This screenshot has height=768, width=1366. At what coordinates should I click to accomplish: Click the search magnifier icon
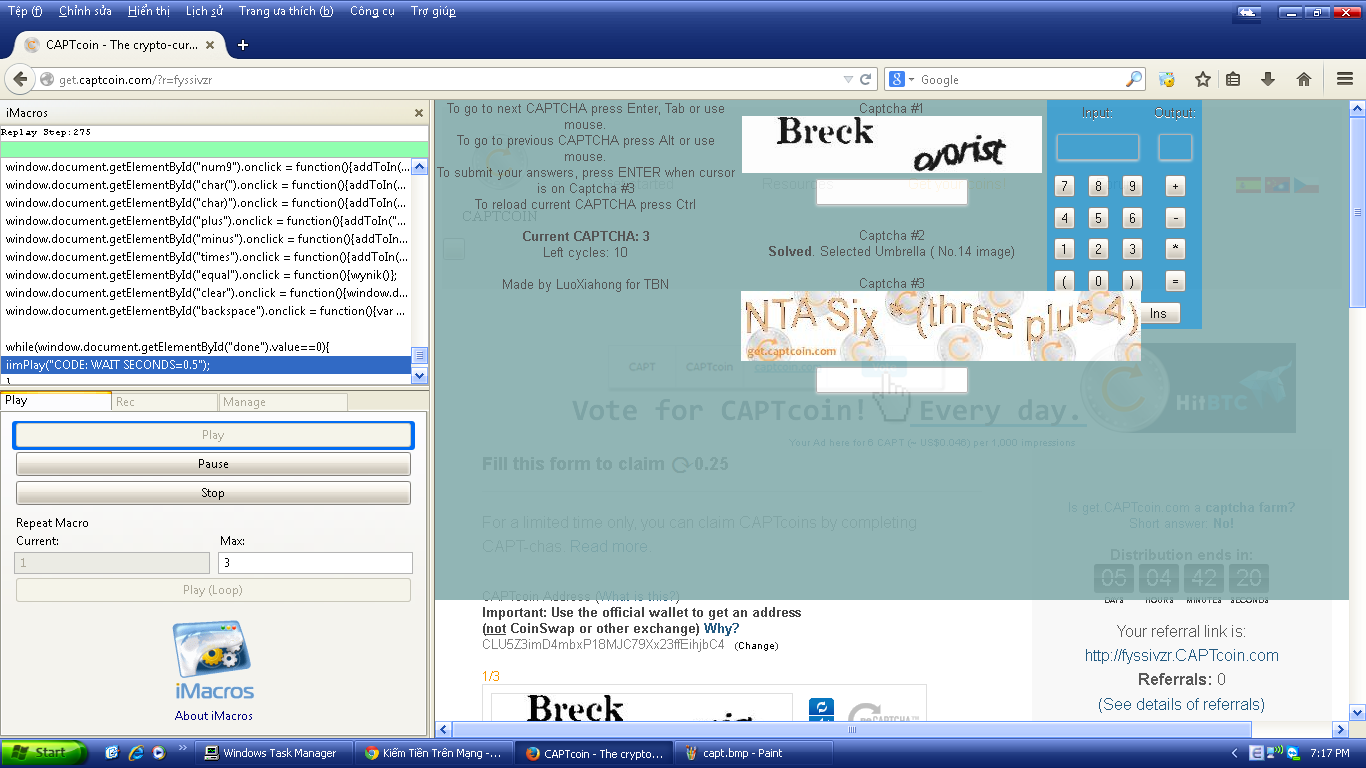click(1134, 79)
